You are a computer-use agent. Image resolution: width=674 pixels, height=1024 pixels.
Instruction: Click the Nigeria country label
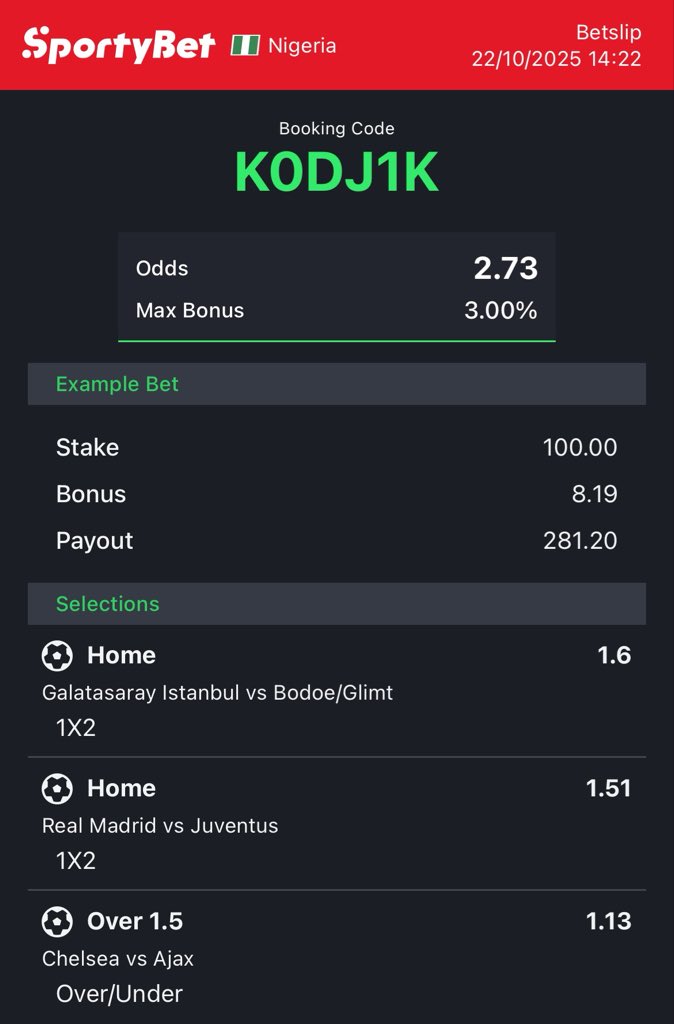[x=302, y=46]
